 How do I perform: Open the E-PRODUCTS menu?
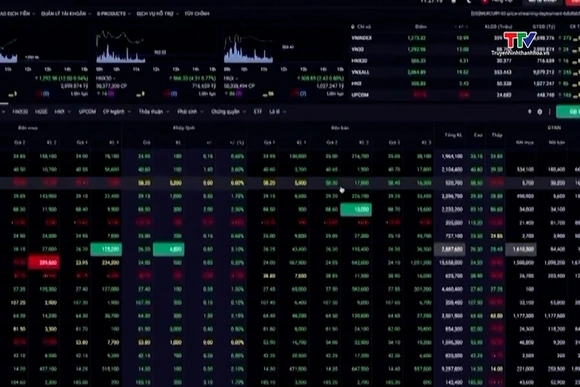point(114,14)
